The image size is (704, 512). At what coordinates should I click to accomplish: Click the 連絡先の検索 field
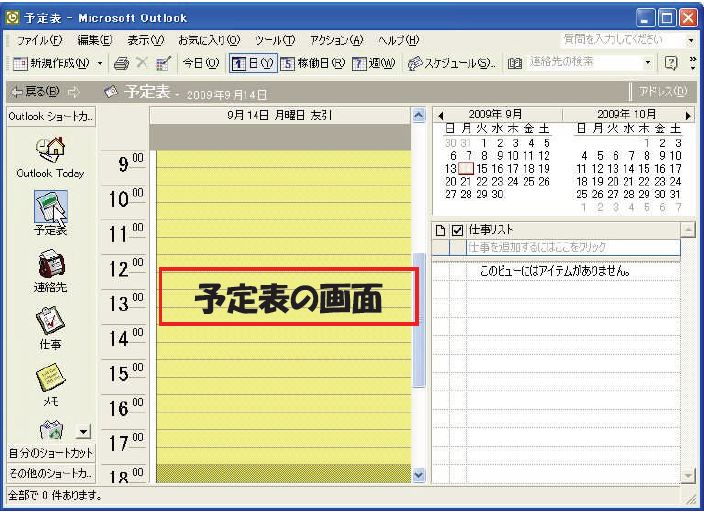[x=583, y=62]
